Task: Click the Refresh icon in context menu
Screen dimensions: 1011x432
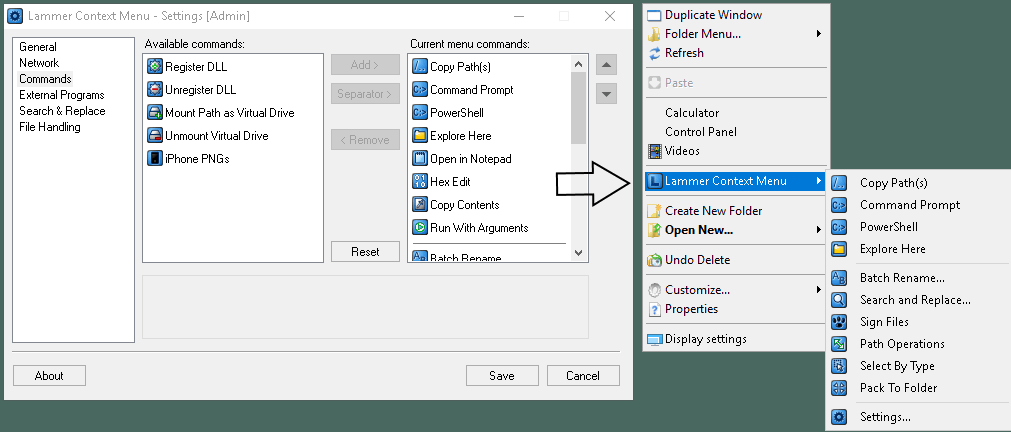Action: point(654,54)
